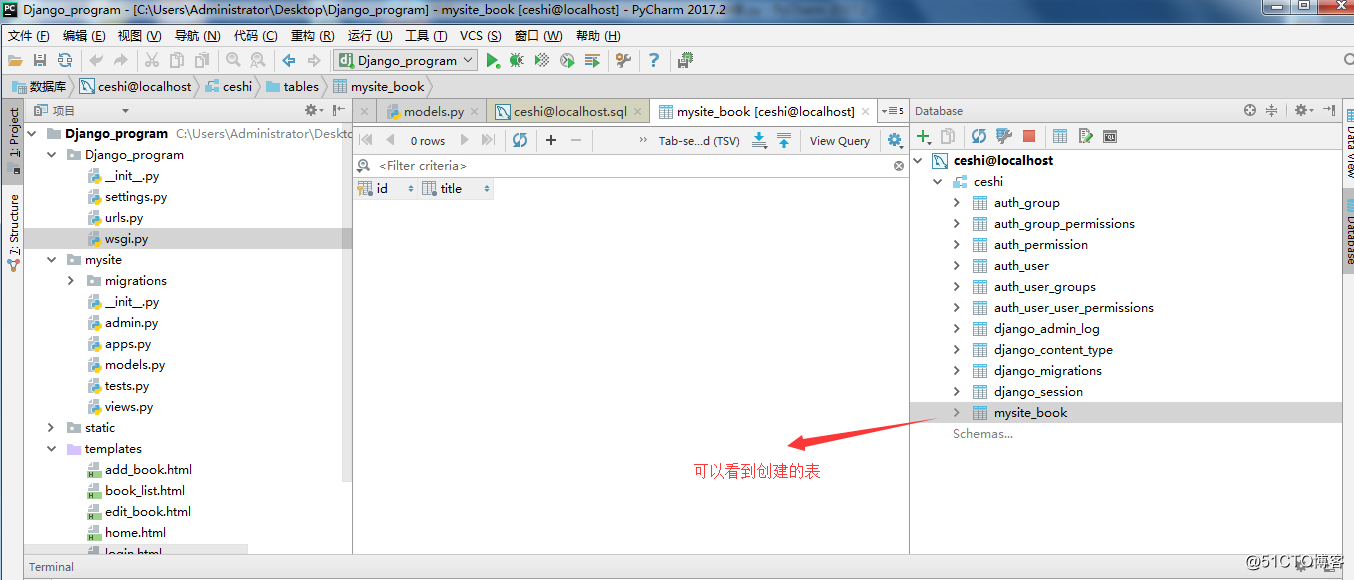1354x580 pixels.
Task: Open Help question mark icon
Action: pos(654,61)
